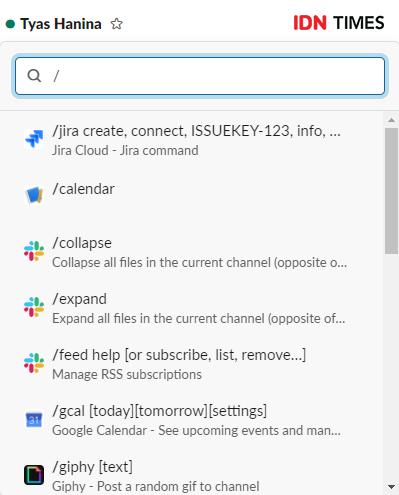Click the Jira Cloud icon
This screenshot has height=495, width=399.
click(34, 138)
